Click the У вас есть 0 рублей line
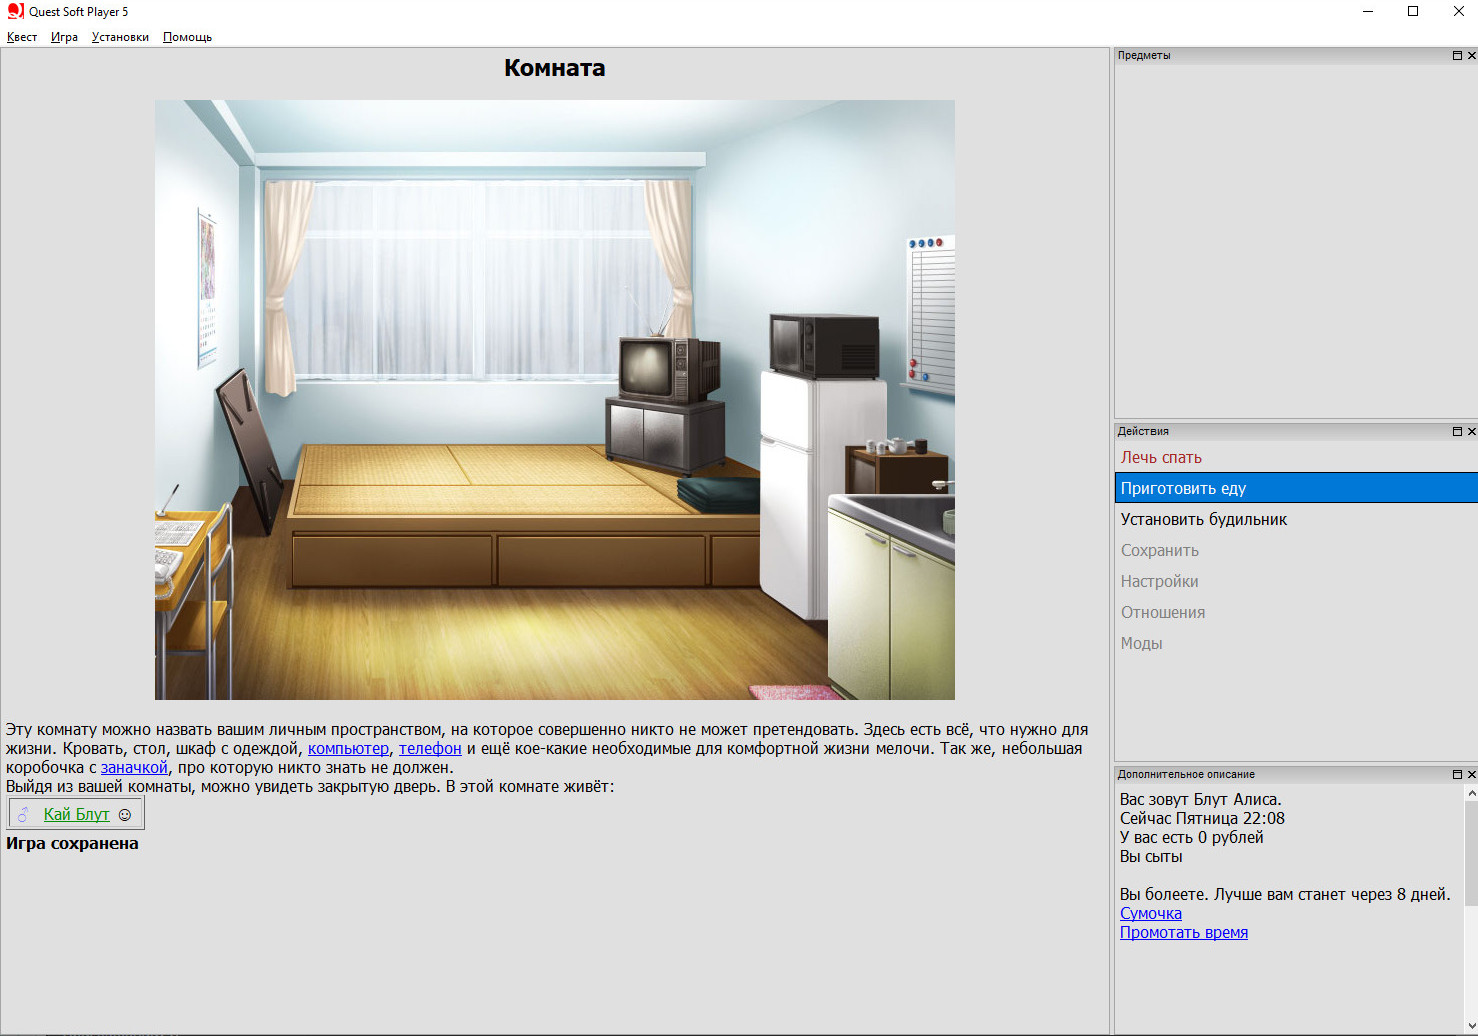1478x1036 pixels. click(x=1192, y=837)
